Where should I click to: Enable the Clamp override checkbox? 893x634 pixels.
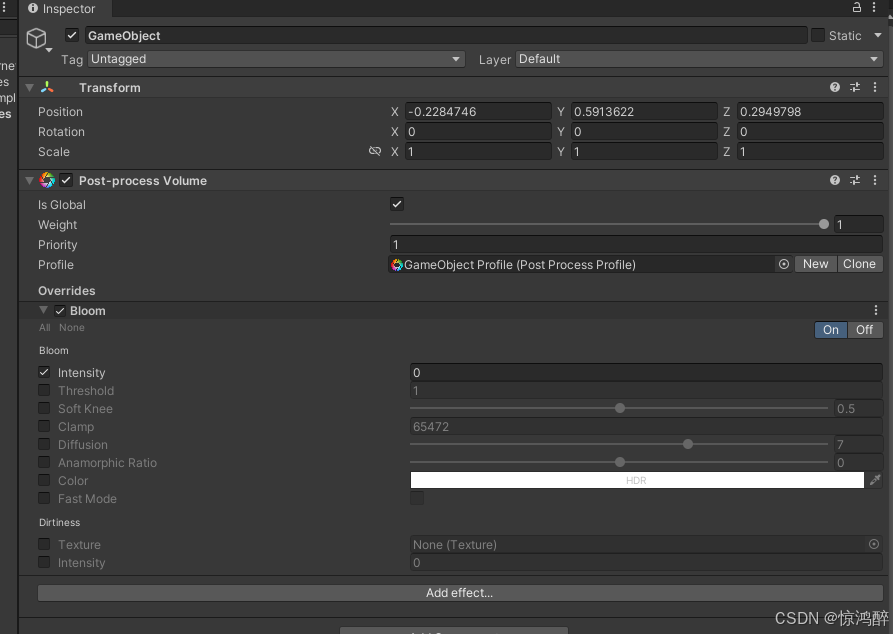44,426
